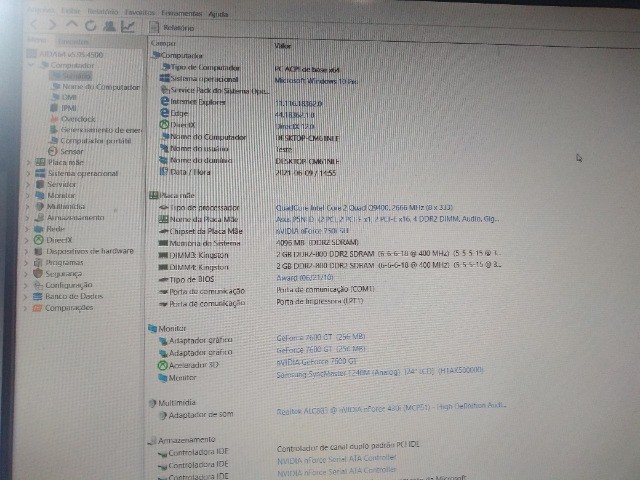Click the Configuração icon in sidebar
The height and width of the screenshot is (480, 640).
[38, 285]
